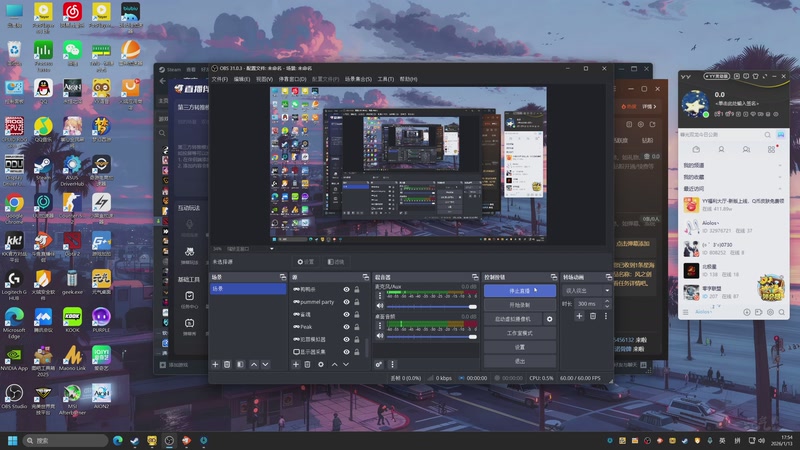Click 工作室模式 studio mode button
800x450 pixels.
pos(520,333)
